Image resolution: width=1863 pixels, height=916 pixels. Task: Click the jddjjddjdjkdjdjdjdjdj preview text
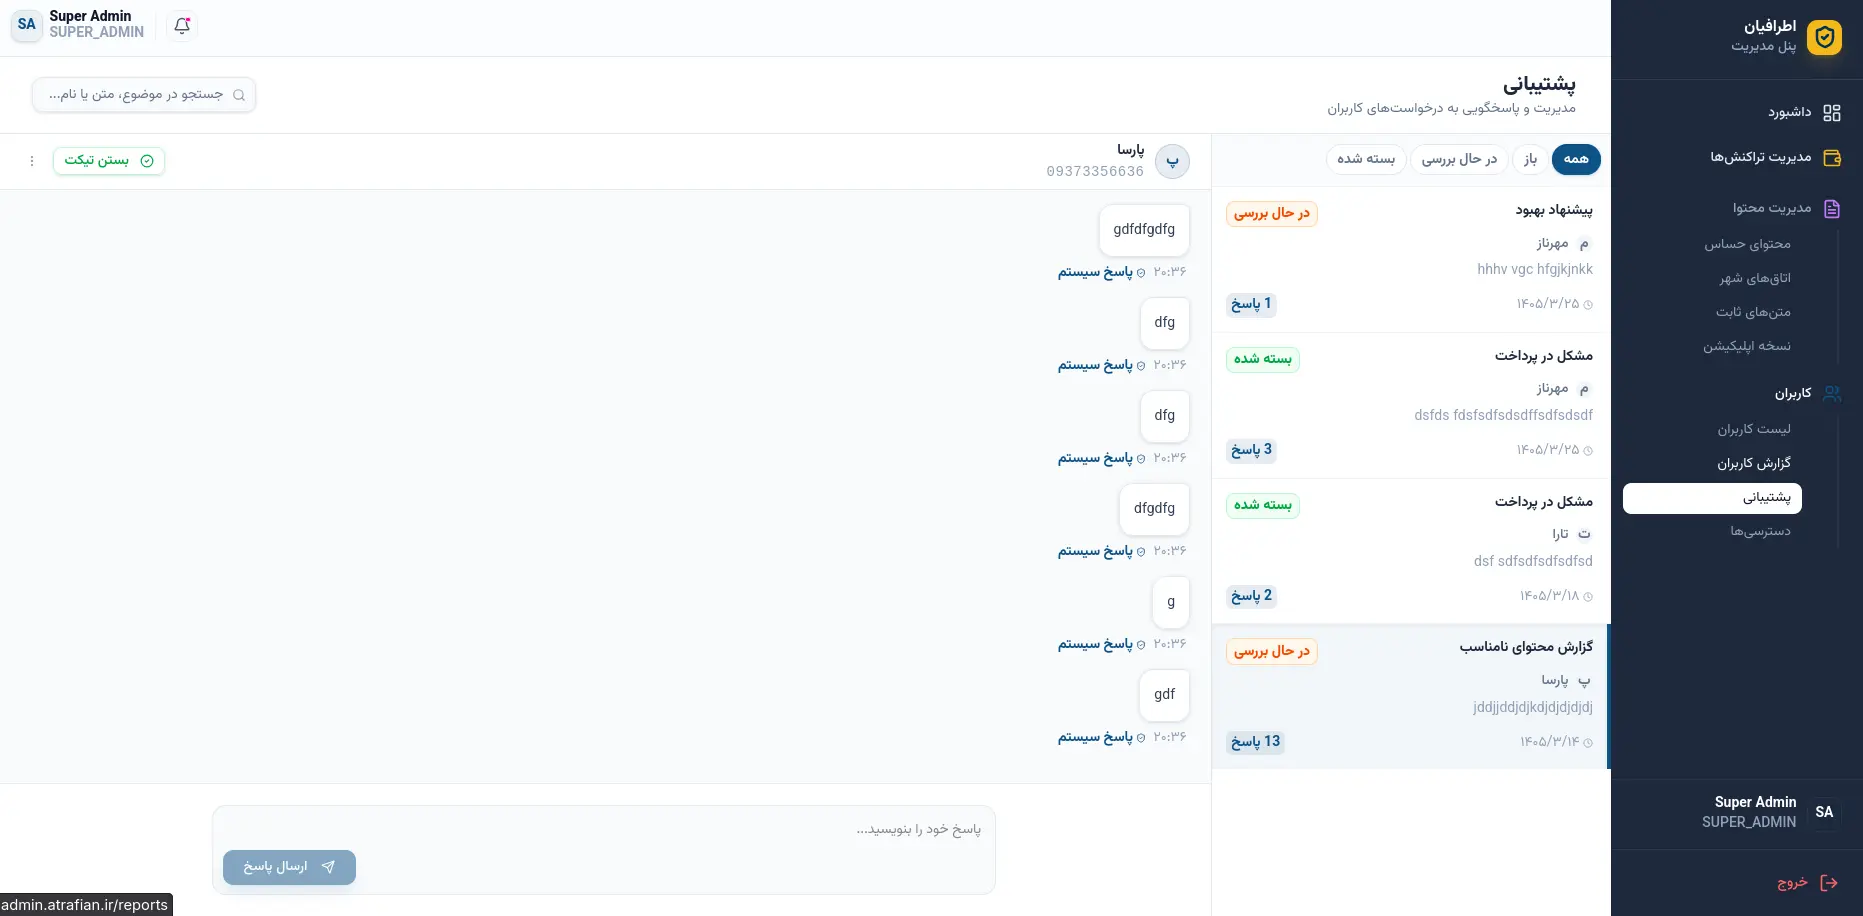point(1533,708)
